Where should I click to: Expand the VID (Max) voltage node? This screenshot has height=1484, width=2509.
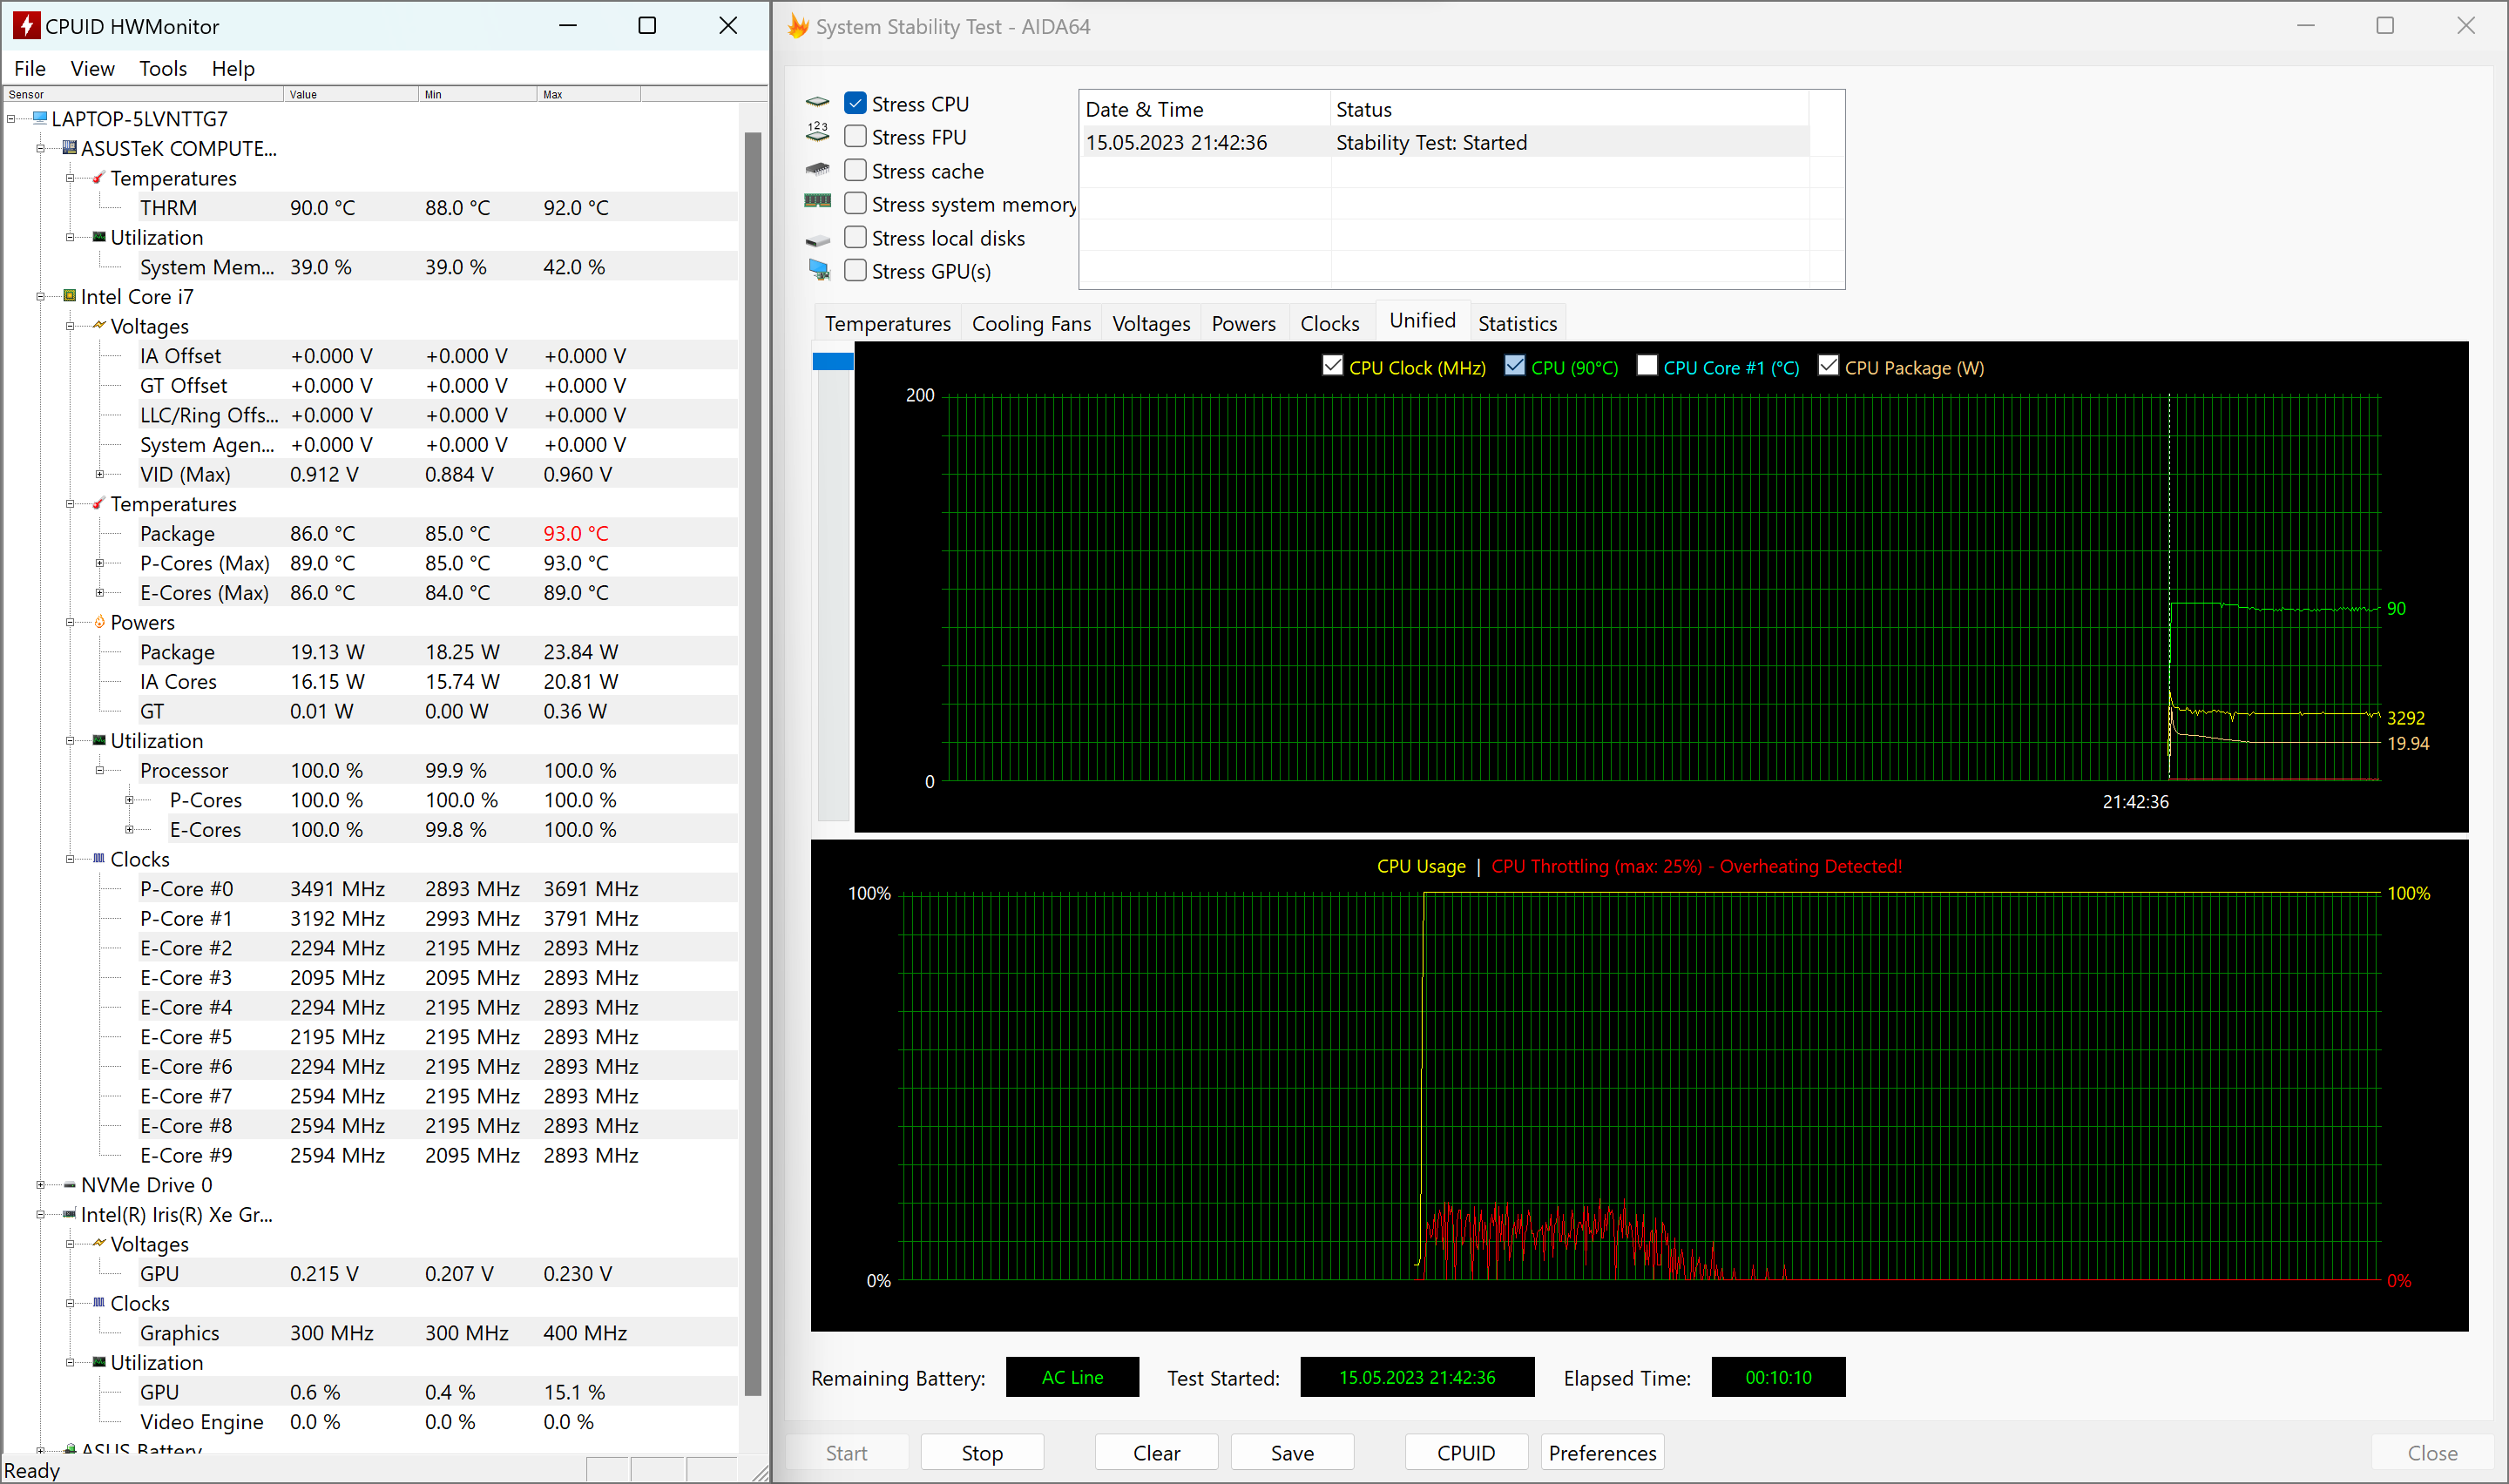99,474
